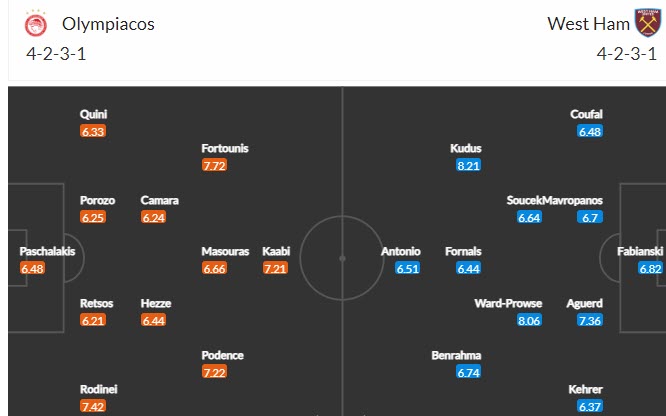Select player Quini
The width and height of the screenshot is (666, 416).
[93, 114]
